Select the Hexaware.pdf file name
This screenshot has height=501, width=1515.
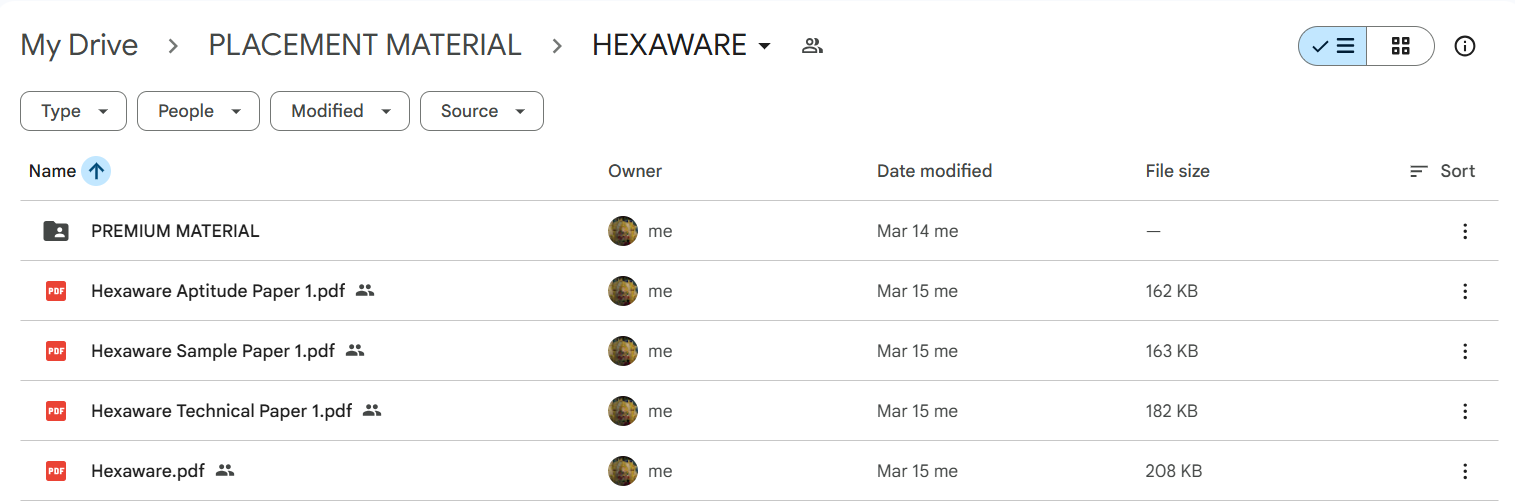[x=148, y=471]
